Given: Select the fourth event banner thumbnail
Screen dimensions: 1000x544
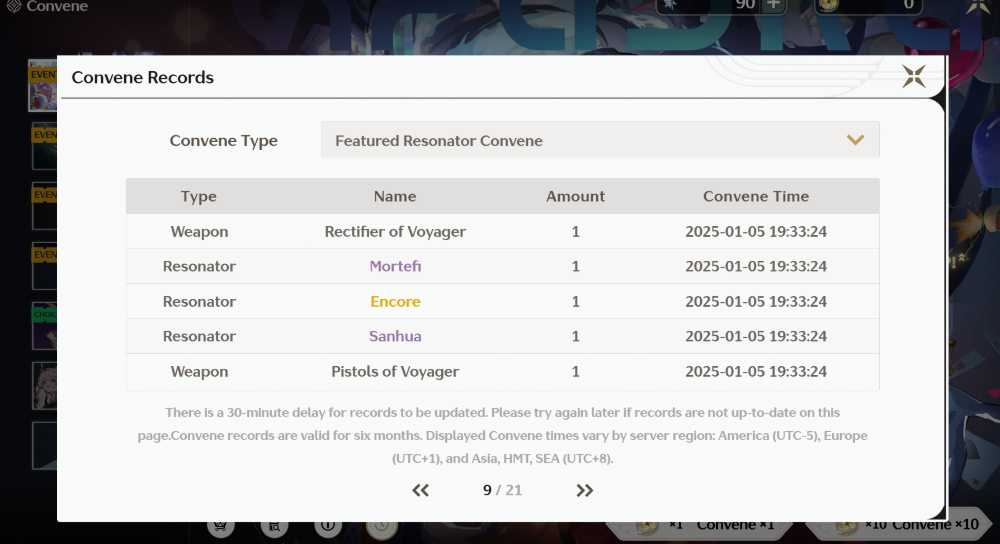Looking at the screenshot, I should pyautogui.click(x=44, y=266).
